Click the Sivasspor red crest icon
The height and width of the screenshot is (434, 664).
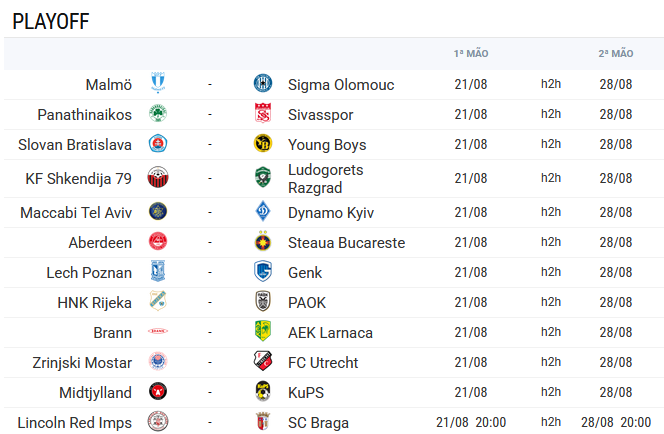263,113
